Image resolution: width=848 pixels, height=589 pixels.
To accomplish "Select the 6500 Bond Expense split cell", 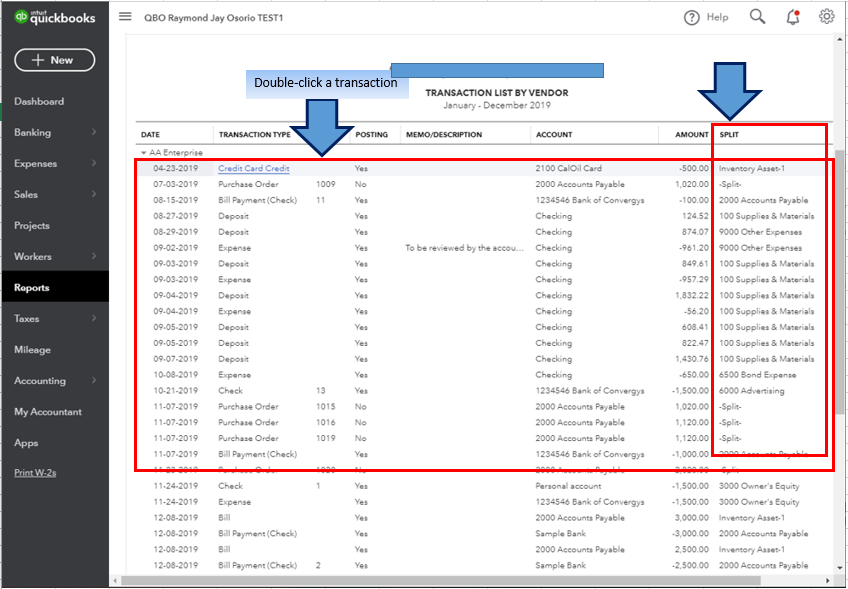I will (x=758, y=375).
